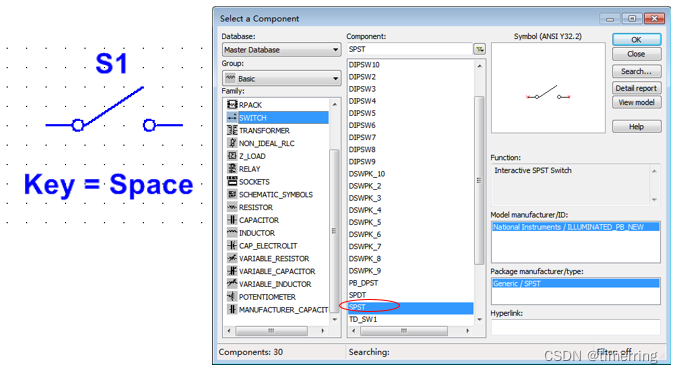Select the DIPSW5 component
673x373 pixels.
coord(362,113)
